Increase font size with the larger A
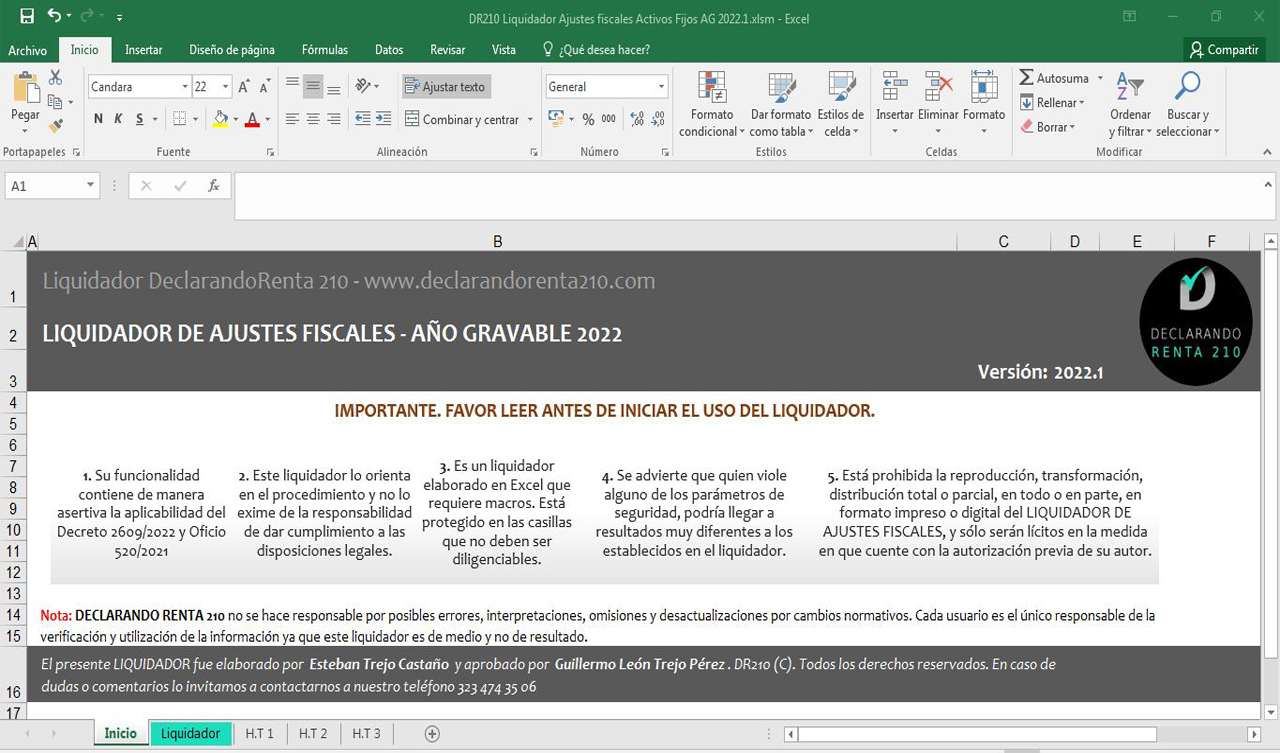 point(243,87)
